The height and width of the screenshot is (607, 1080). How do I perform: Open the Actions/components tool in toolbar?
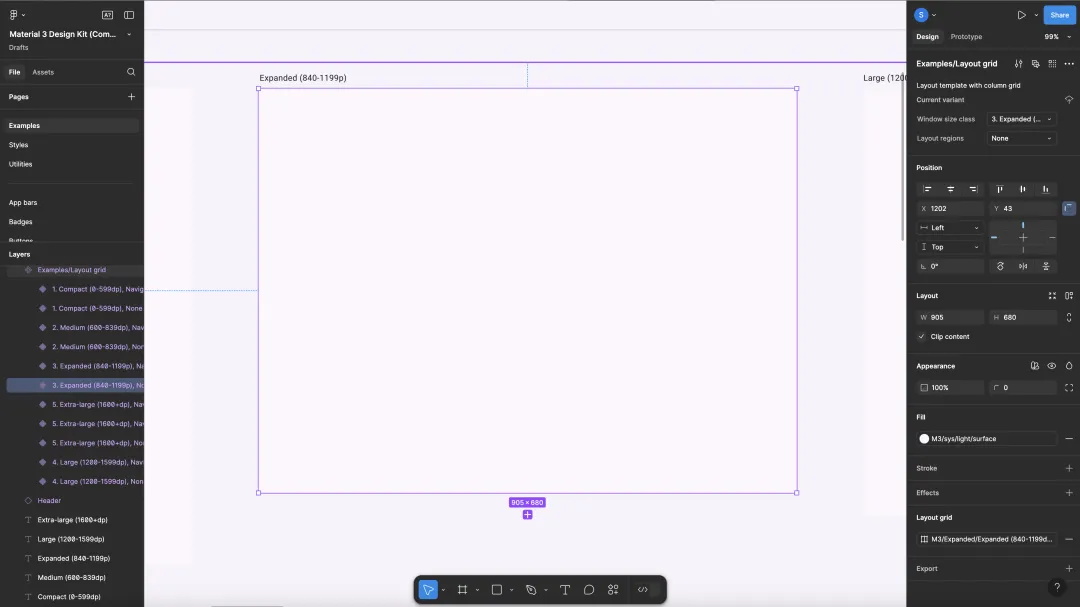point(614,590)
